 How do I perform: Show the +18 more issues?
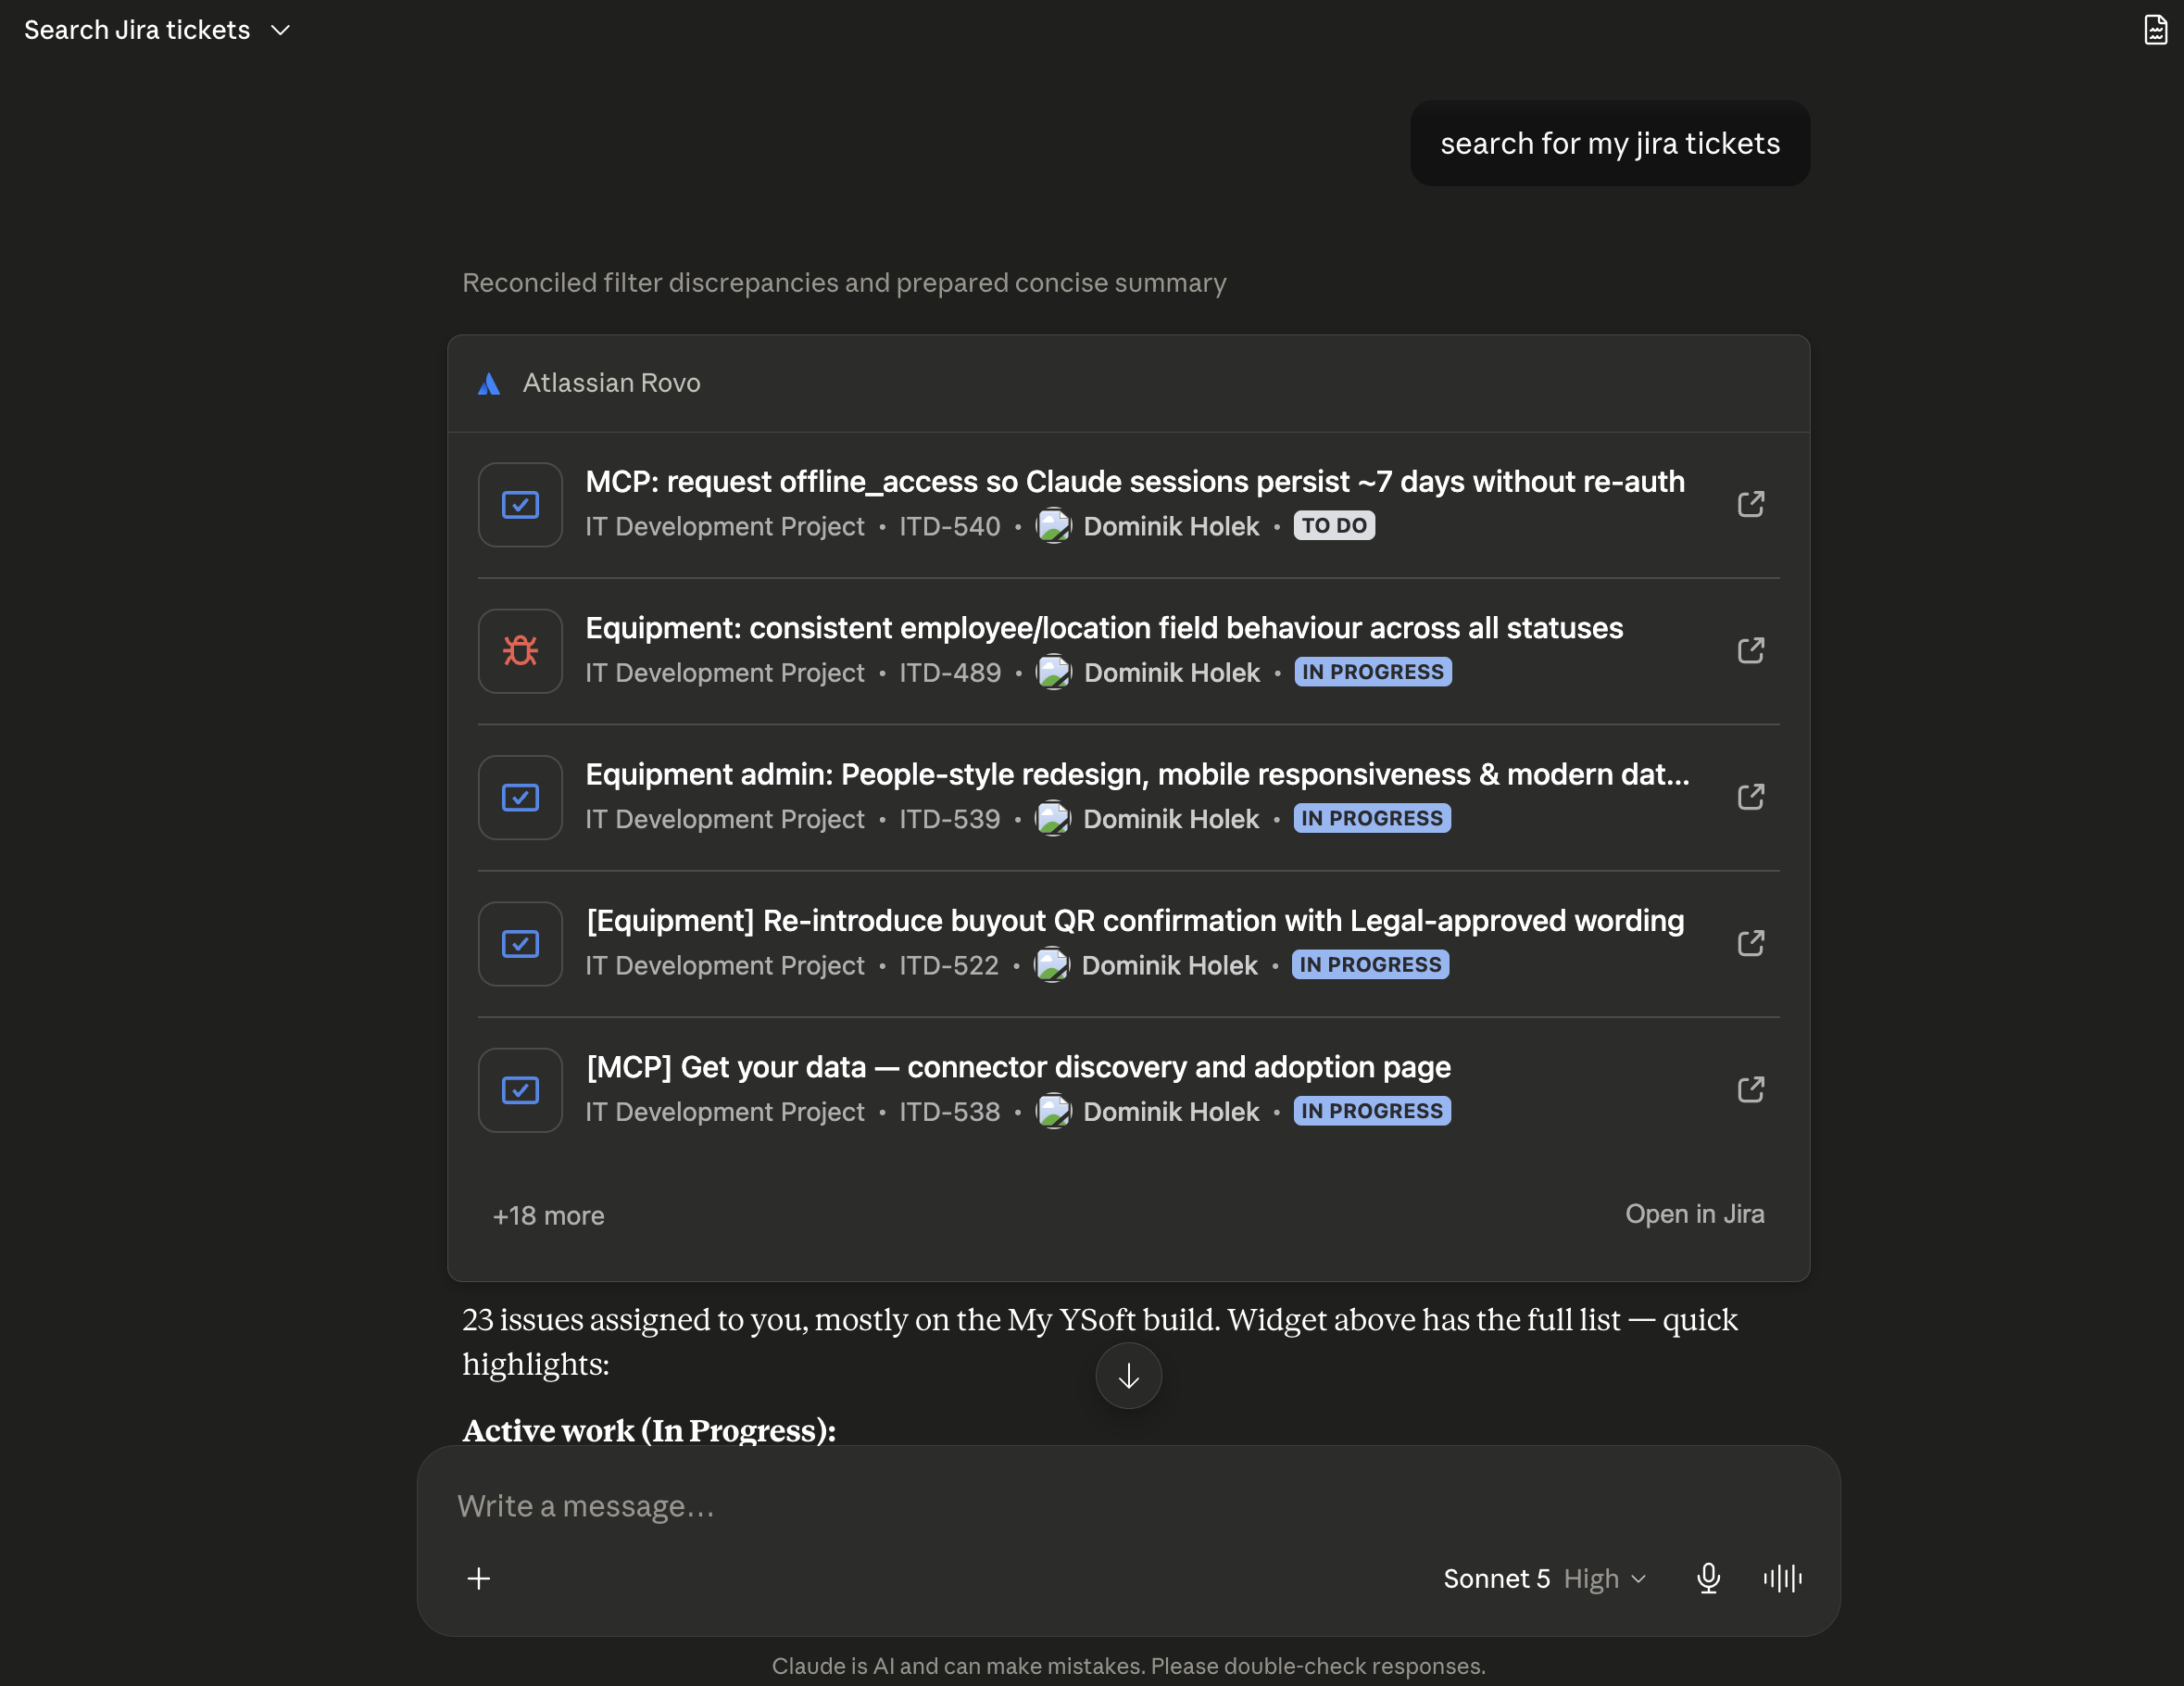[548, 1216]
